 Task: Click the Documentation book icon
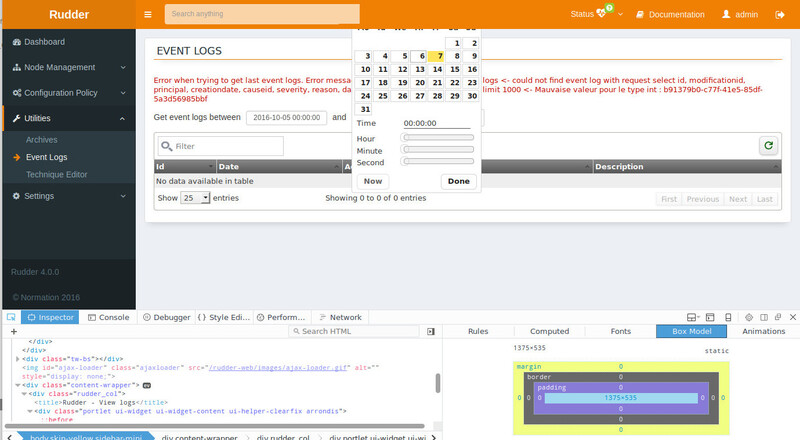[640, 14]
